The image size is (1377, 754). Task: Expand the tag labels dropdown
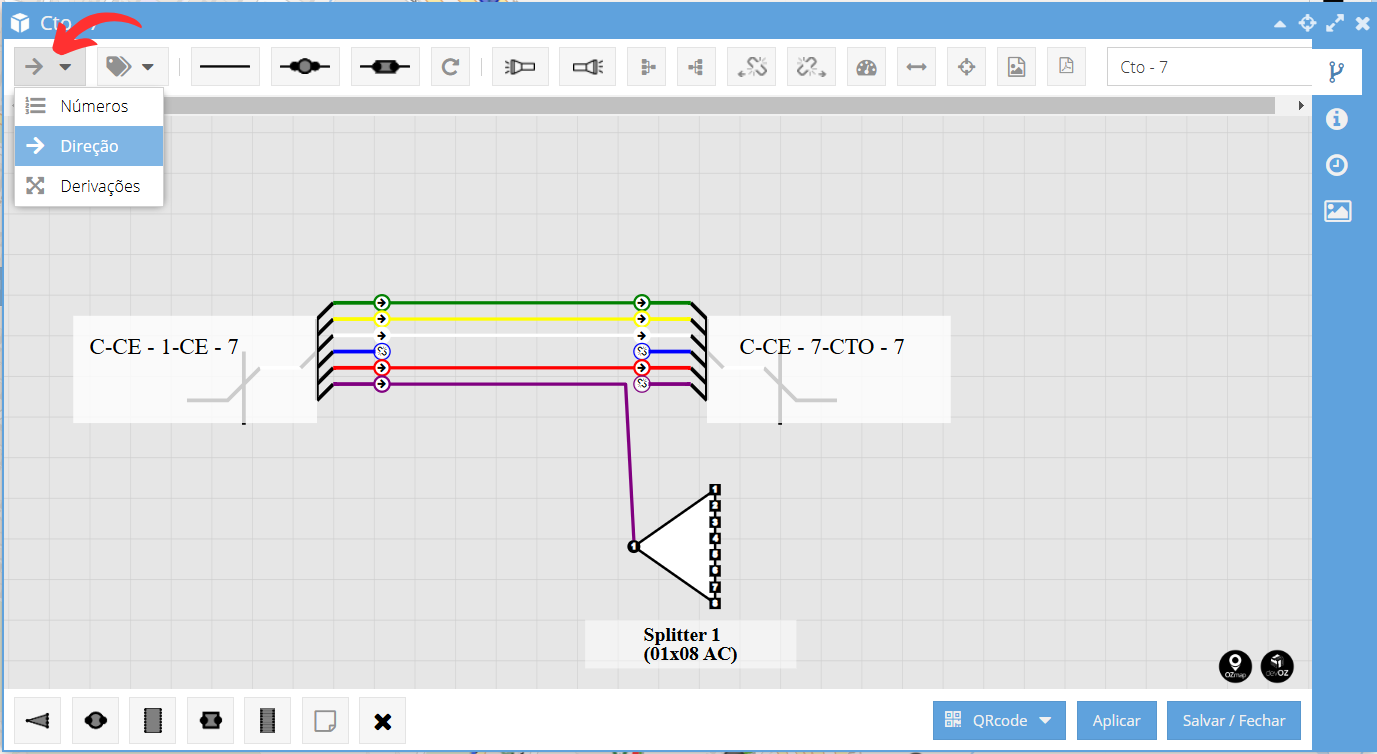pyautogui.click(x=131, y=67)
